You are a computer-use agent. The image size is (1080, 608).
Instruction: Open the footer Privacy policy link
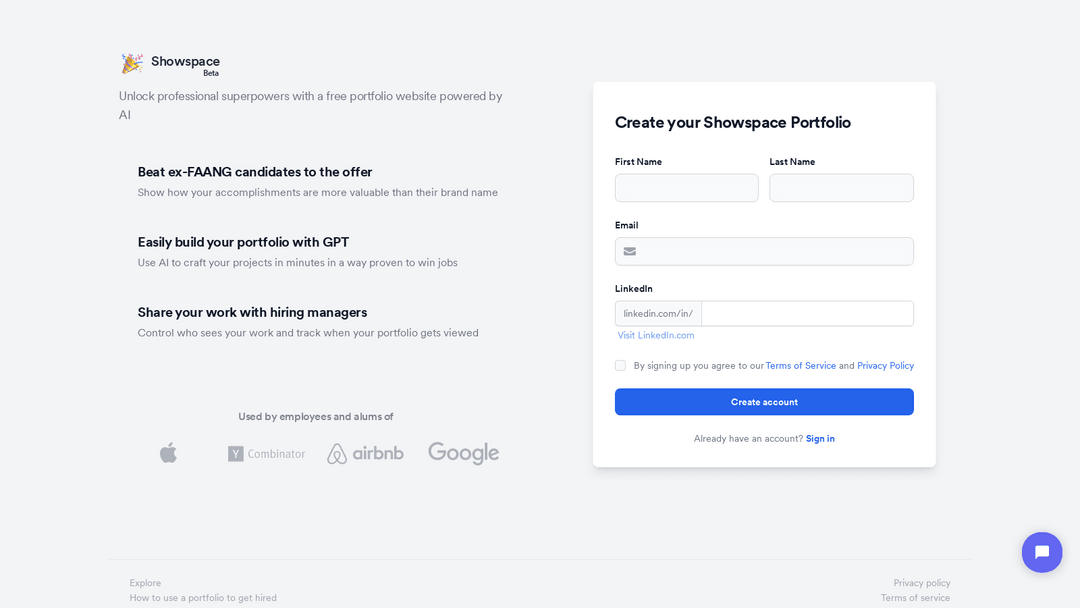click(x=922, y=583)
